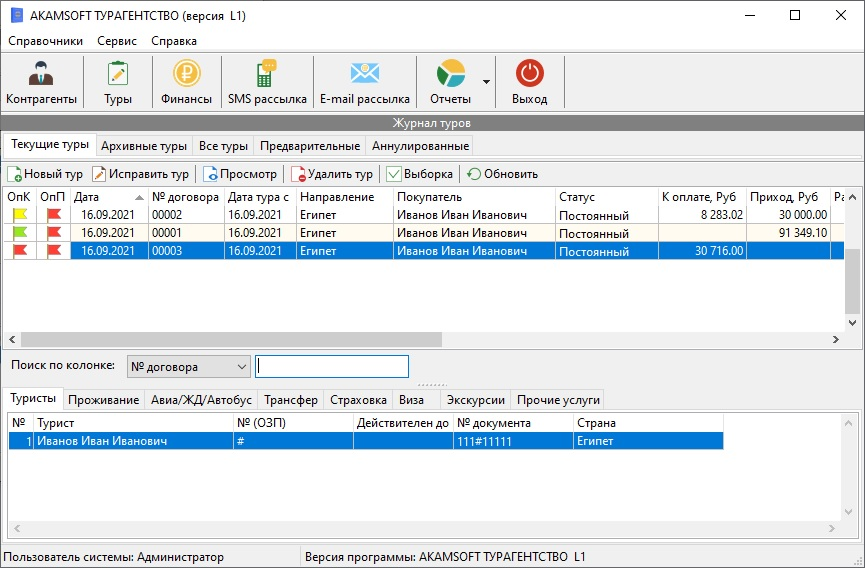Expand the Отчеты dropdown arrow
865x568 pixels.
pyautogui.click(x=486, y=82)
